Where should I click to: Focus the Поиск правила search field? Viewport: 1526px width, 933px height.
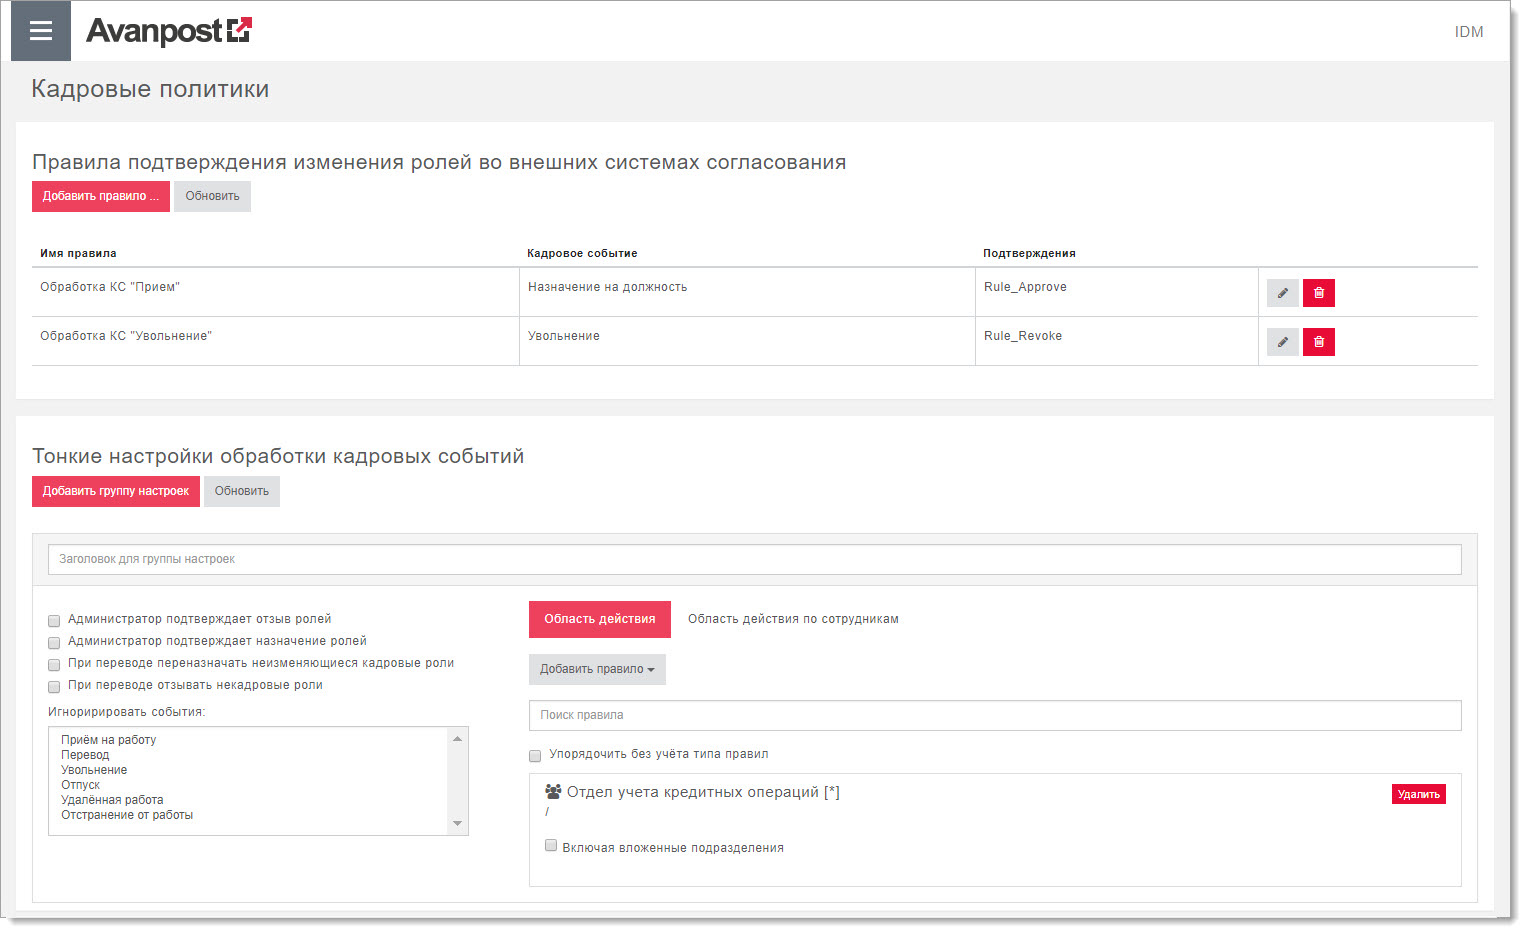click(994, 715)
